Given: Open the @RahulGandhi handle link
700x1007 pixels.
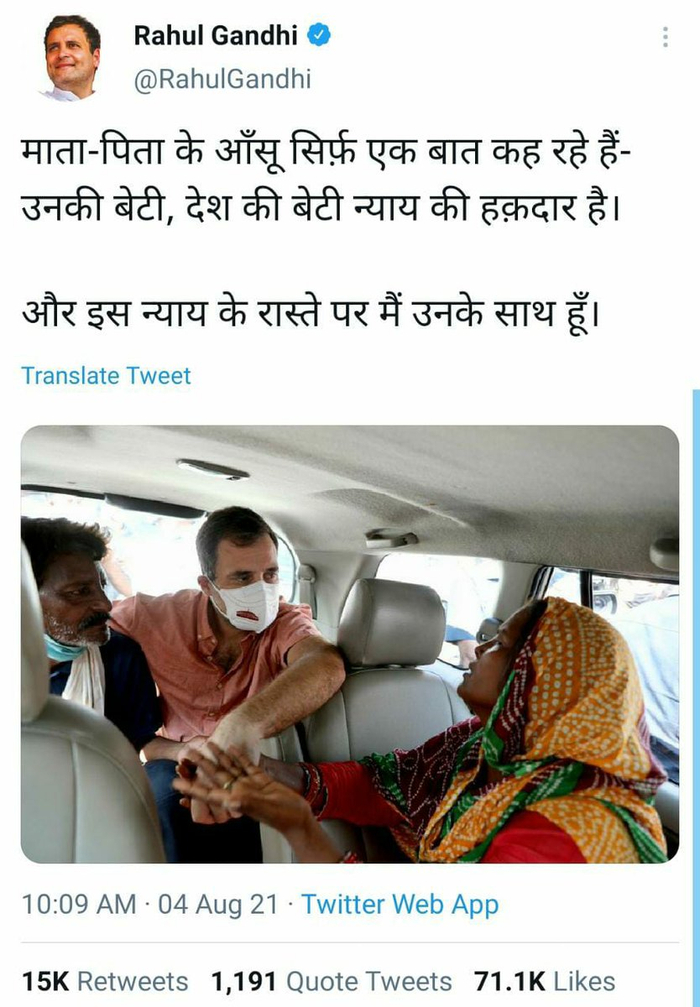Looking at the screenshot, I should (222, 79).
